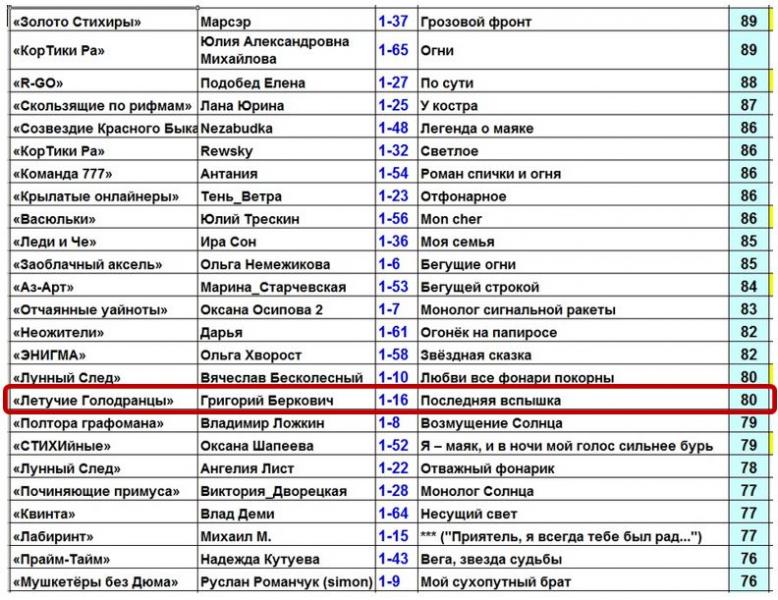
Task: Click the title «Монолог сигнальной ракеты»
Action: (x=517, y=310)
